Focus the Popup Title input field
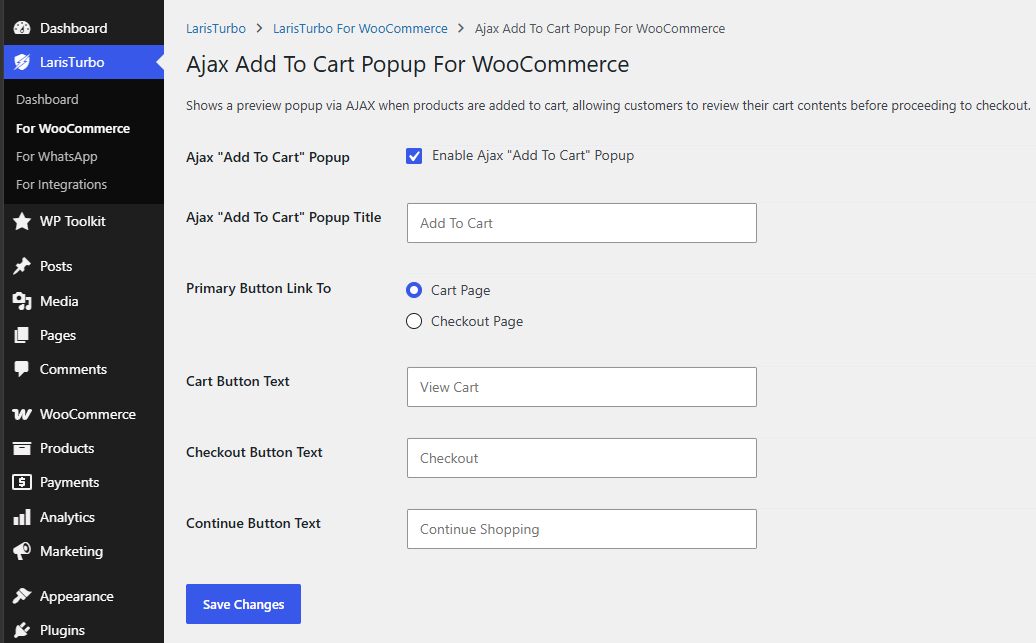Image resolution: width=1036 pixels, height=643 pixels. (x=581, y=223)
